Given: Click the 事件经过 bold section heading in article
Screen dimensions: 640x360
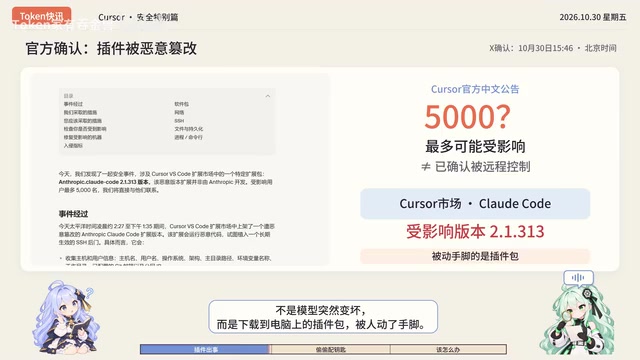Looking at the screenshot, I should pyautogui.click(x=73, y=214).
